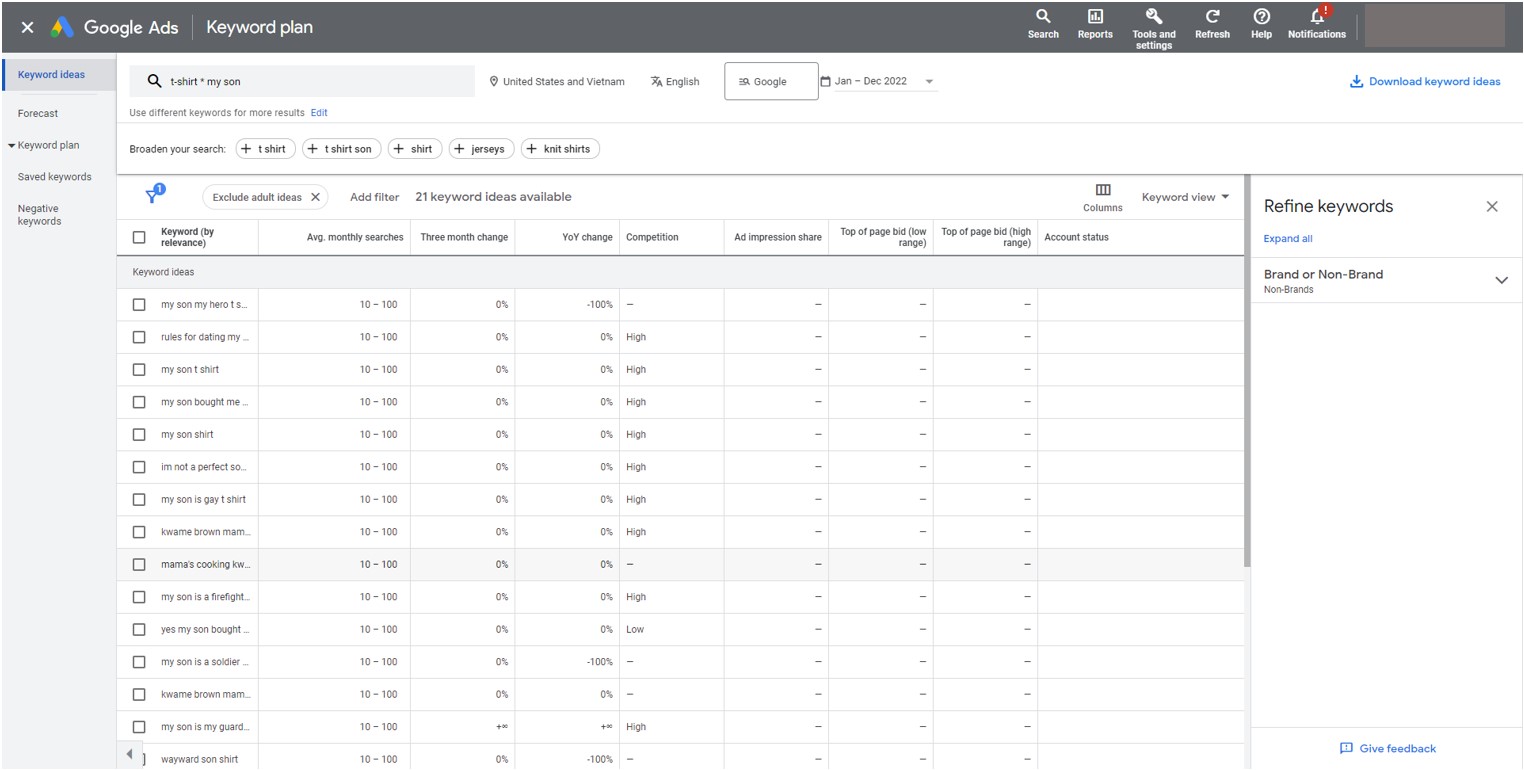The image size is (1524, 770).
Task: Sort by Top of page bid (low range)
Action: [x=883, y=237]
